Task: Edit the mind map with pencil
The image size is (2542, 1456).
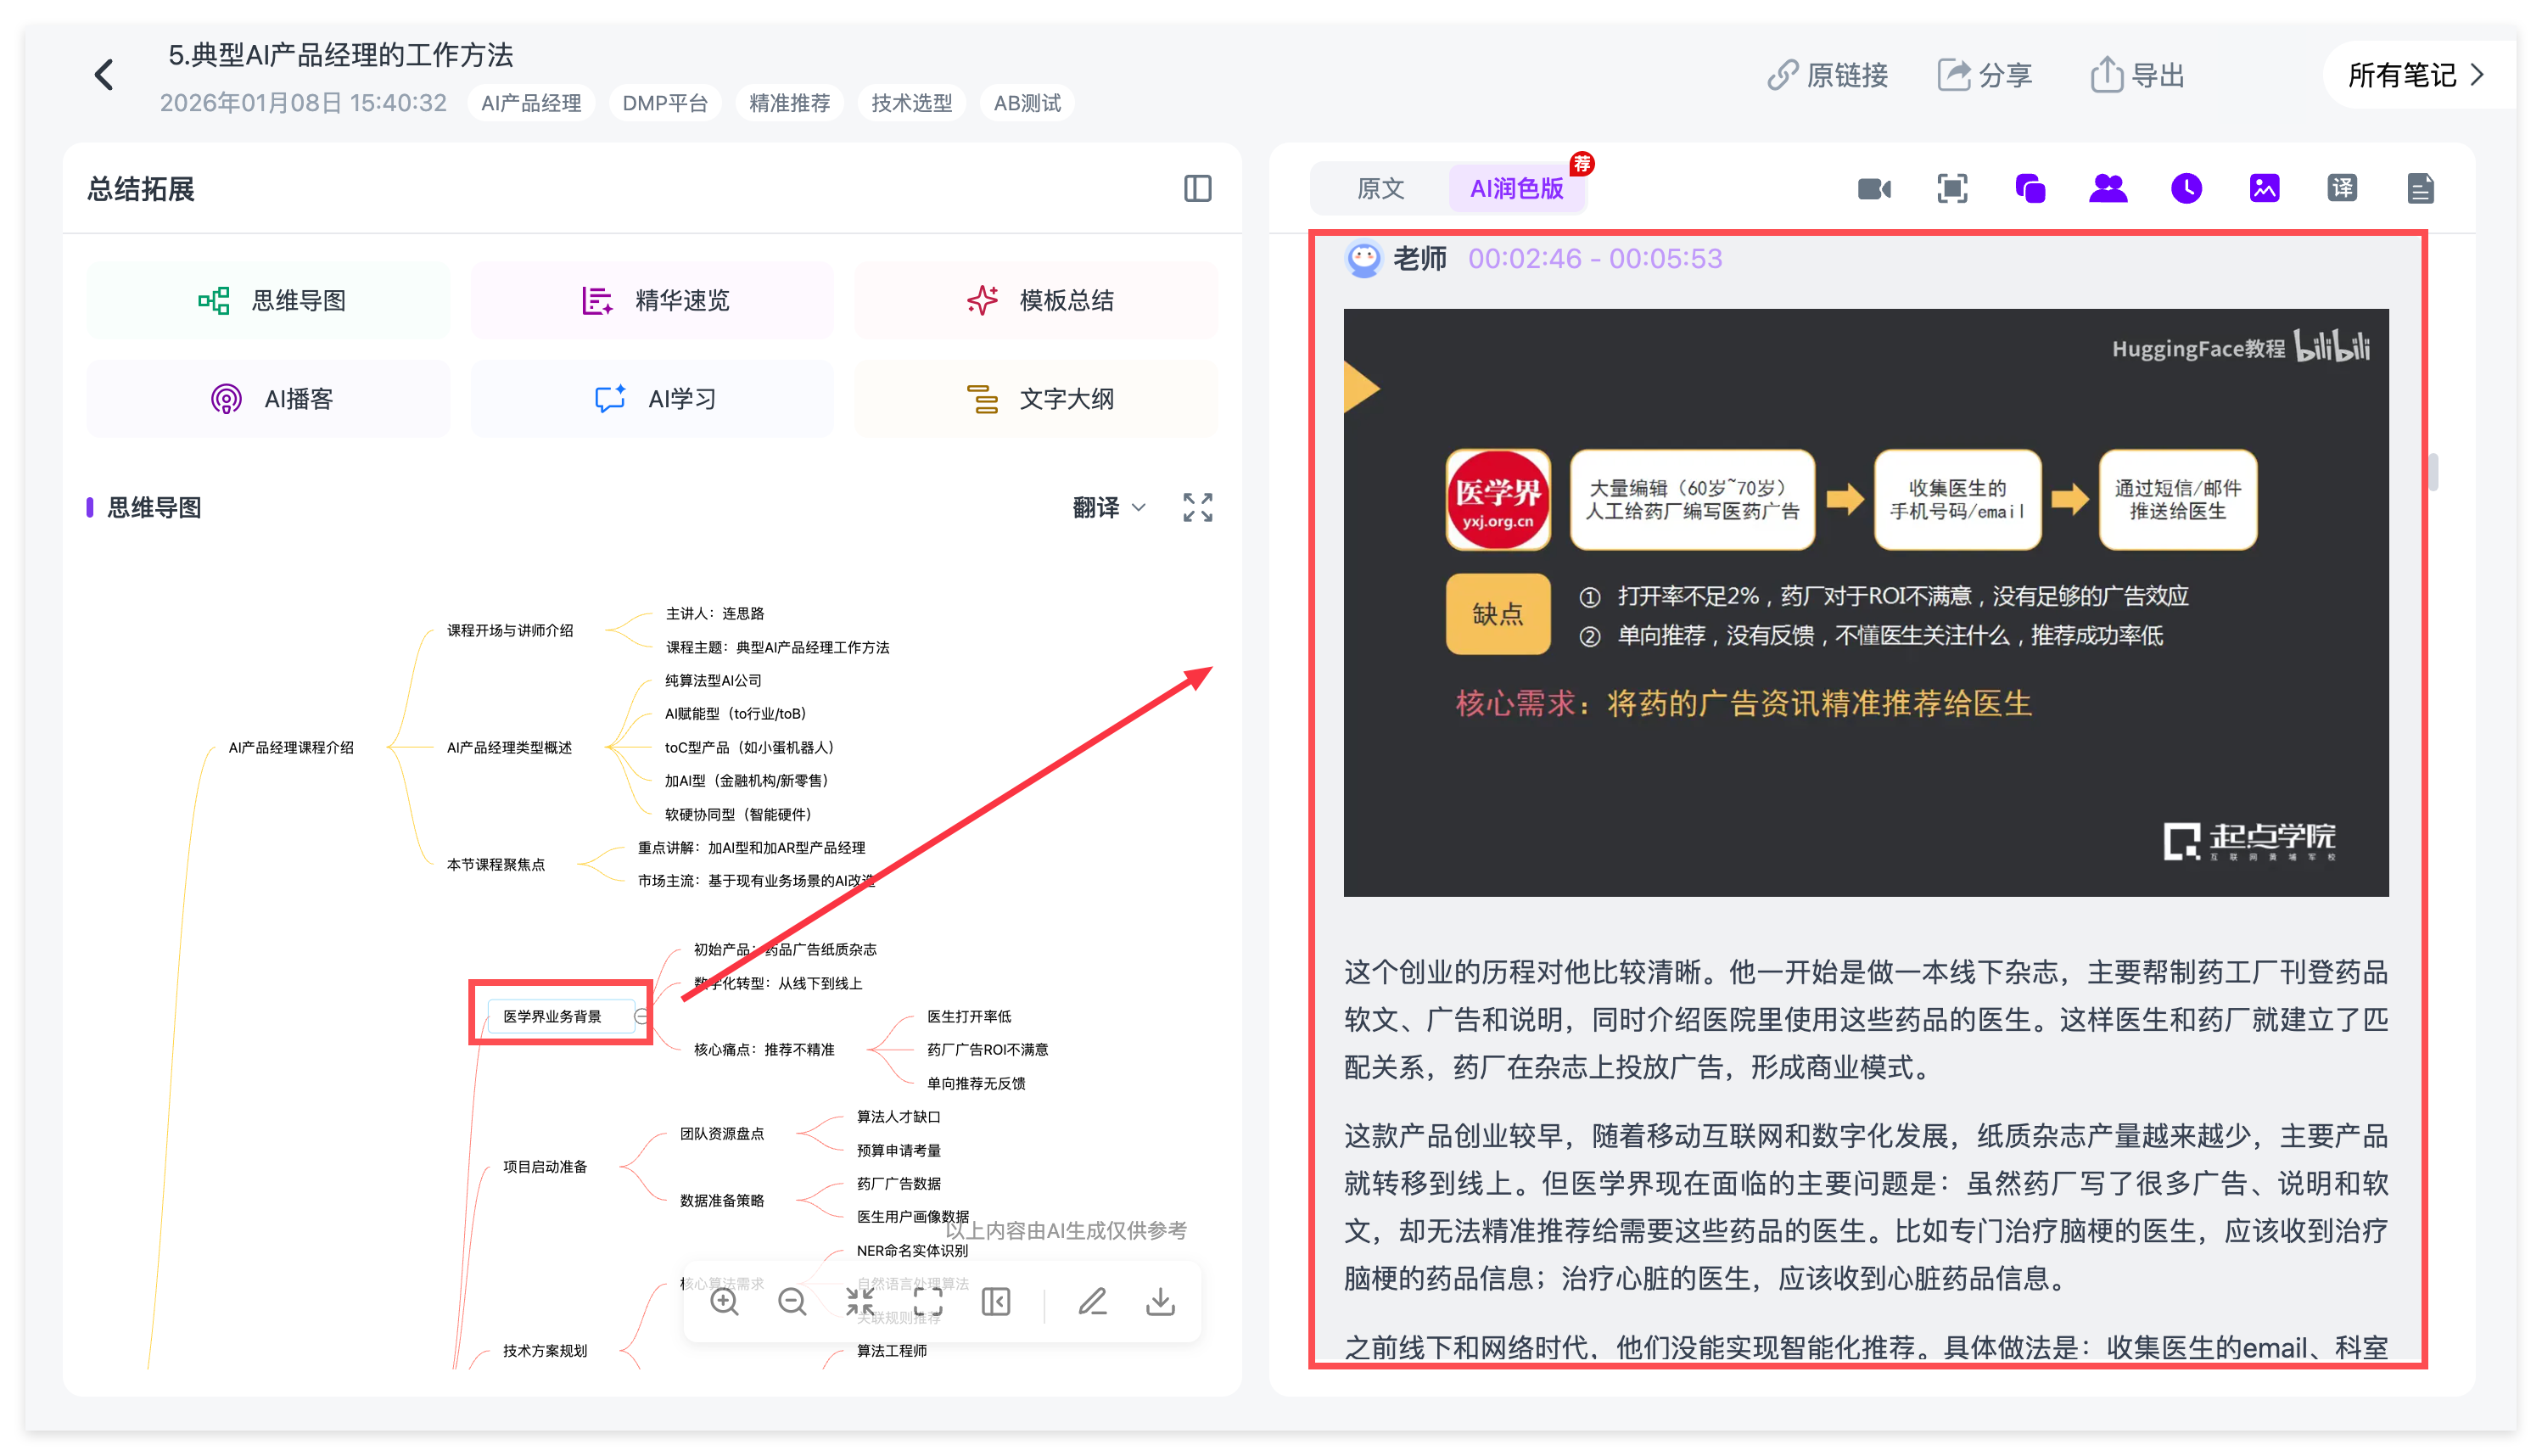Action: point(1092,1301)
